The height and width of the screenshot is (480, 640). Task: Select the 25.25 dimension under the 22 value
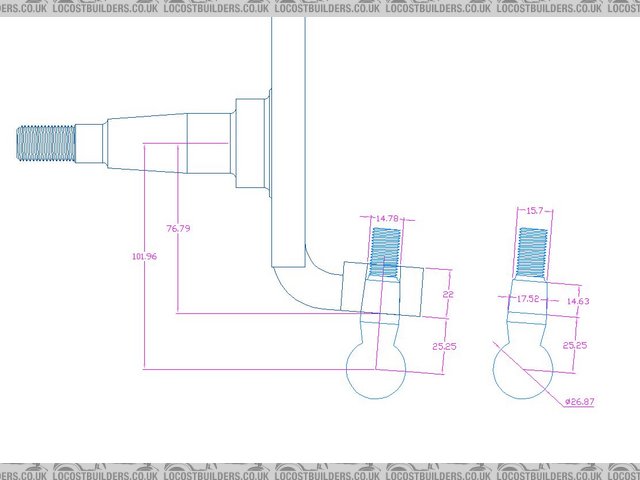click(444, 347)
